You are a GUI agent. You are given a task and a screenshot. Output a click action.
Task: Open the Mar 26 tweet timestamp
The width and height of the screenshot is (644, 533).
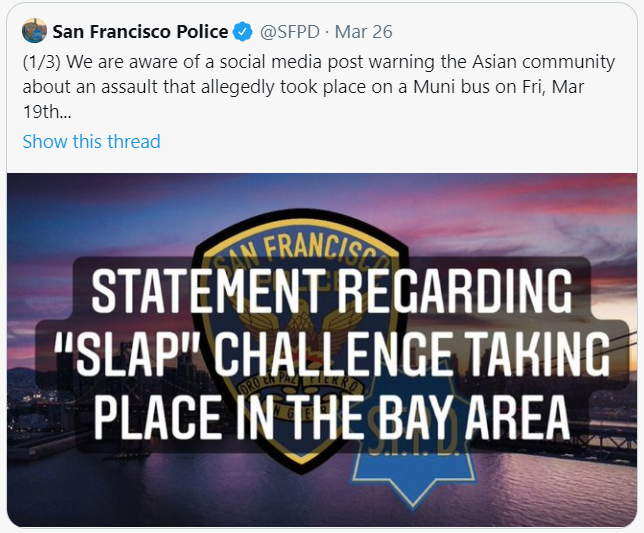[x=363, y=32]
